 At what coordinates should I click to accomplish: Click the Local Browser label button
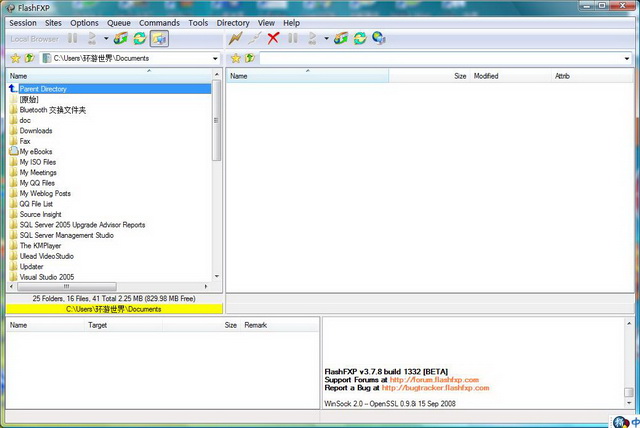(34, 39)
